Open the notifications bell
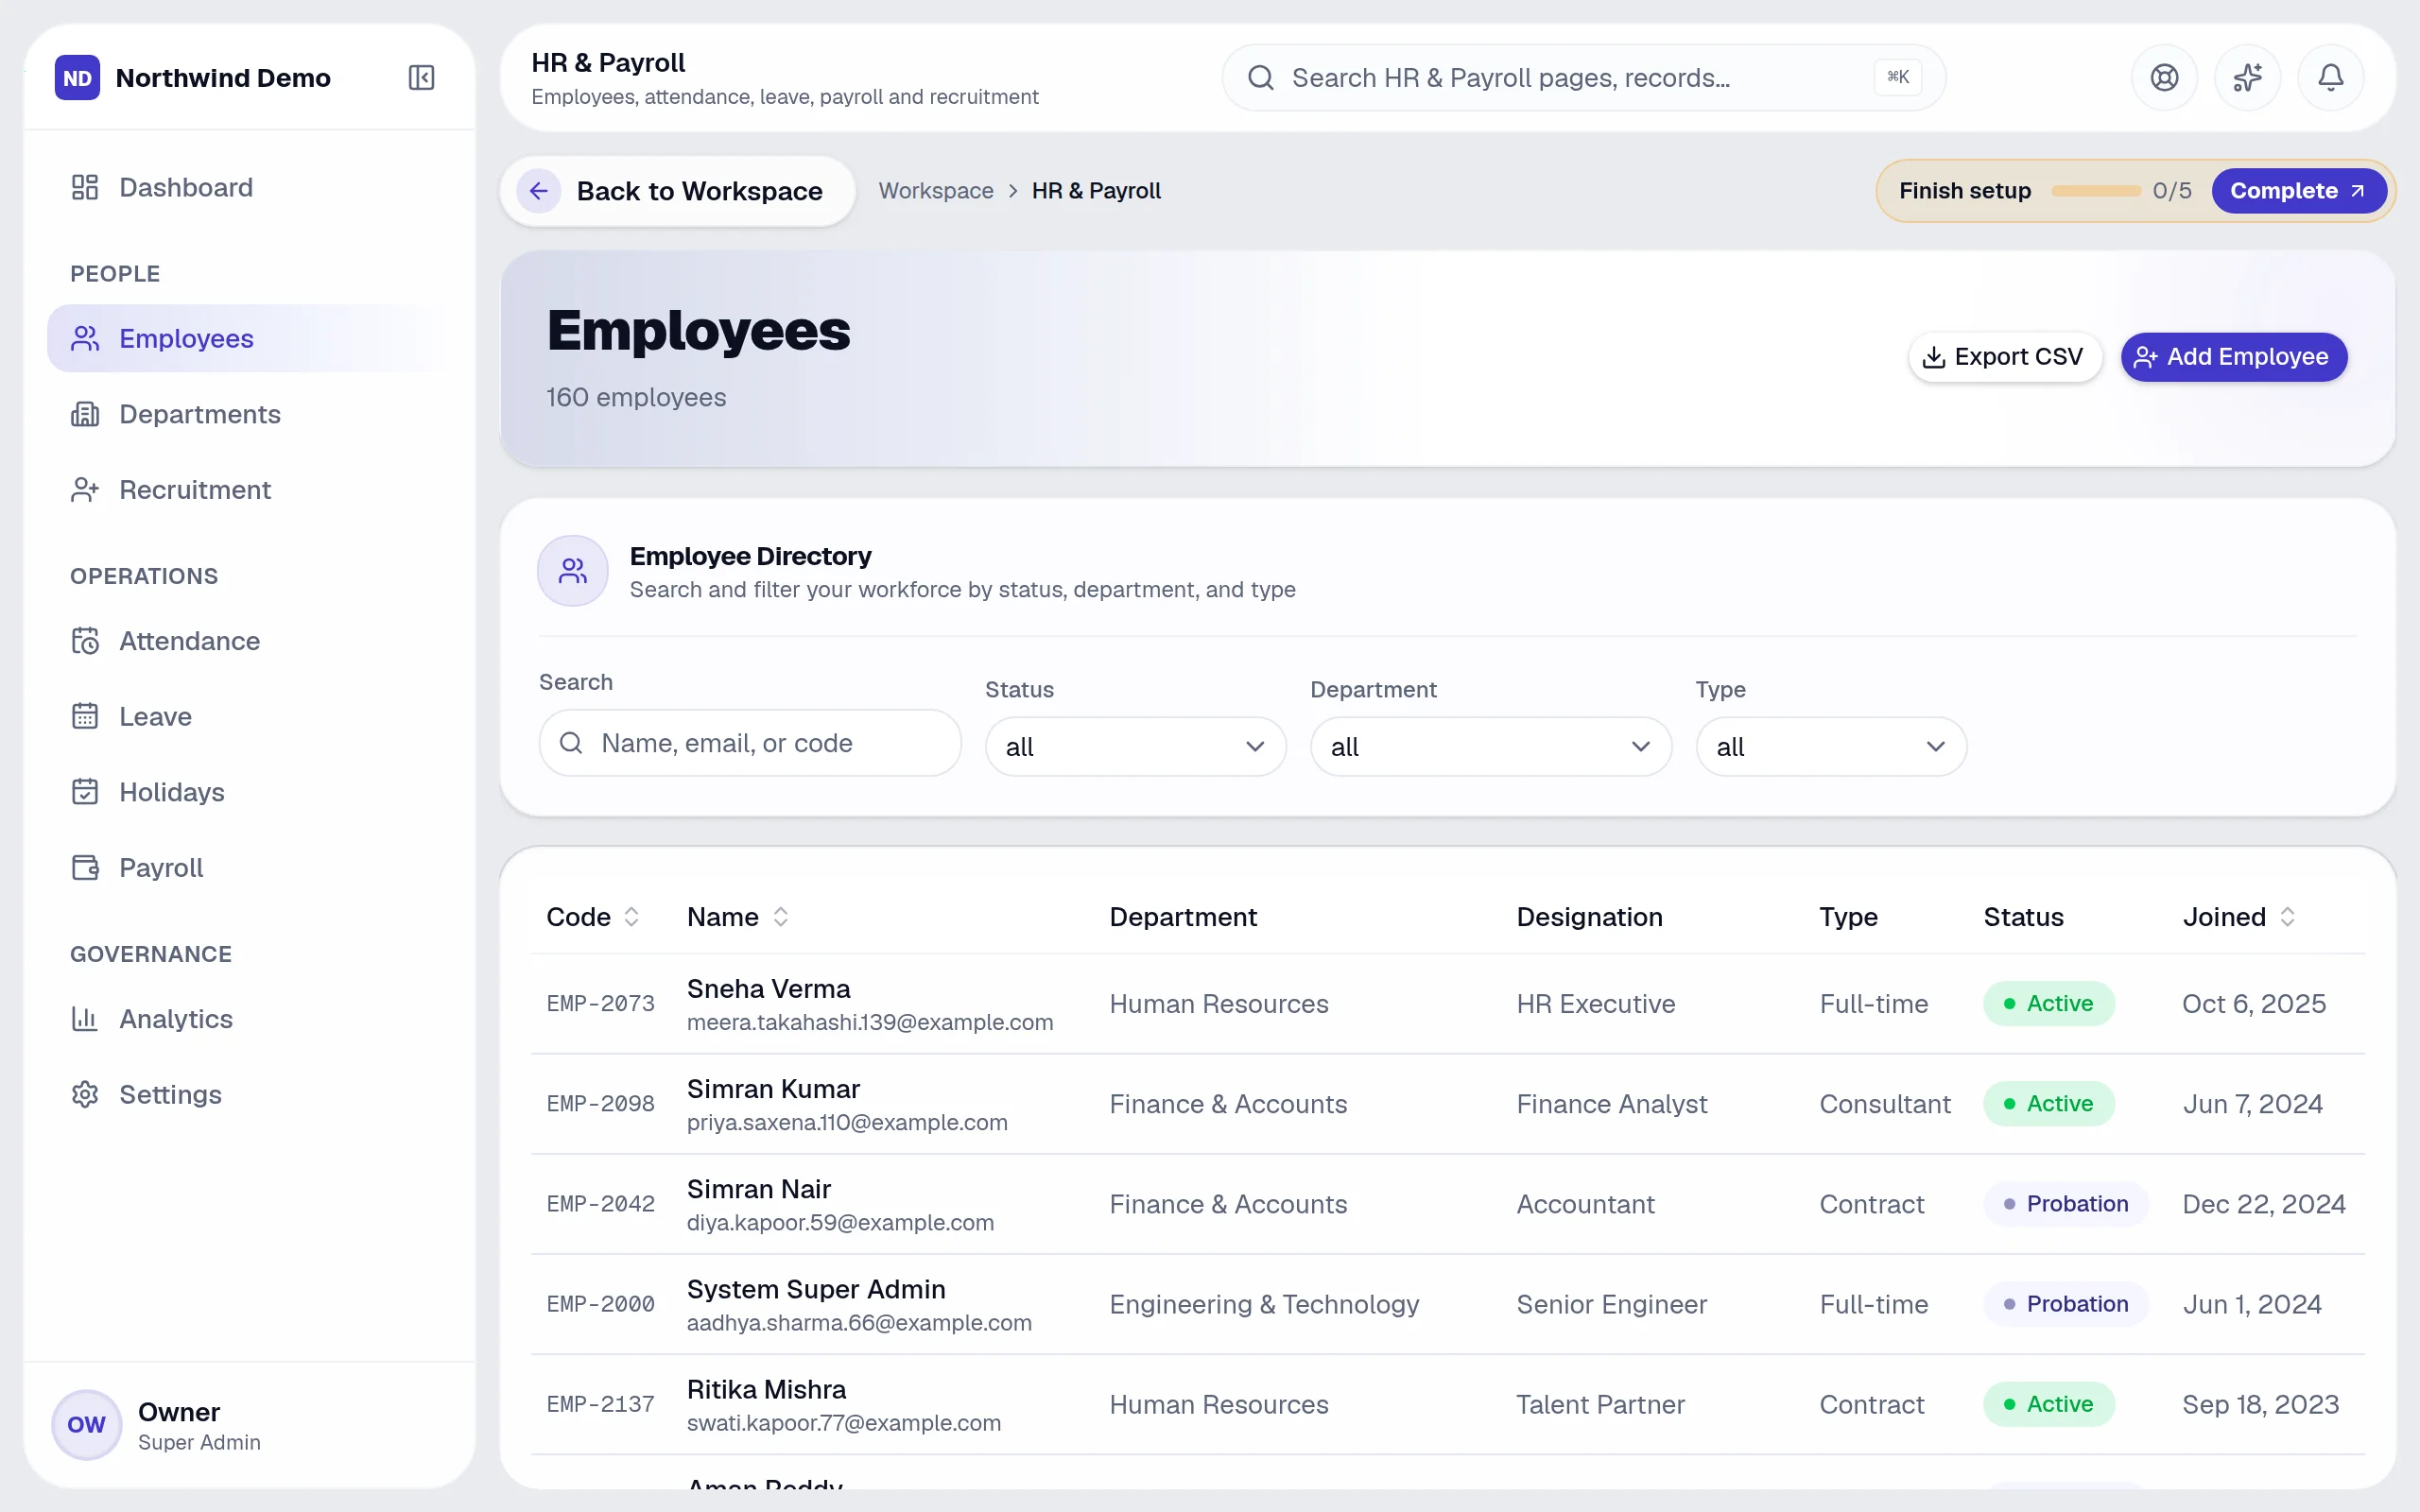The height and width of the screenshot is (1512, 2420). tap(2330, 77)
